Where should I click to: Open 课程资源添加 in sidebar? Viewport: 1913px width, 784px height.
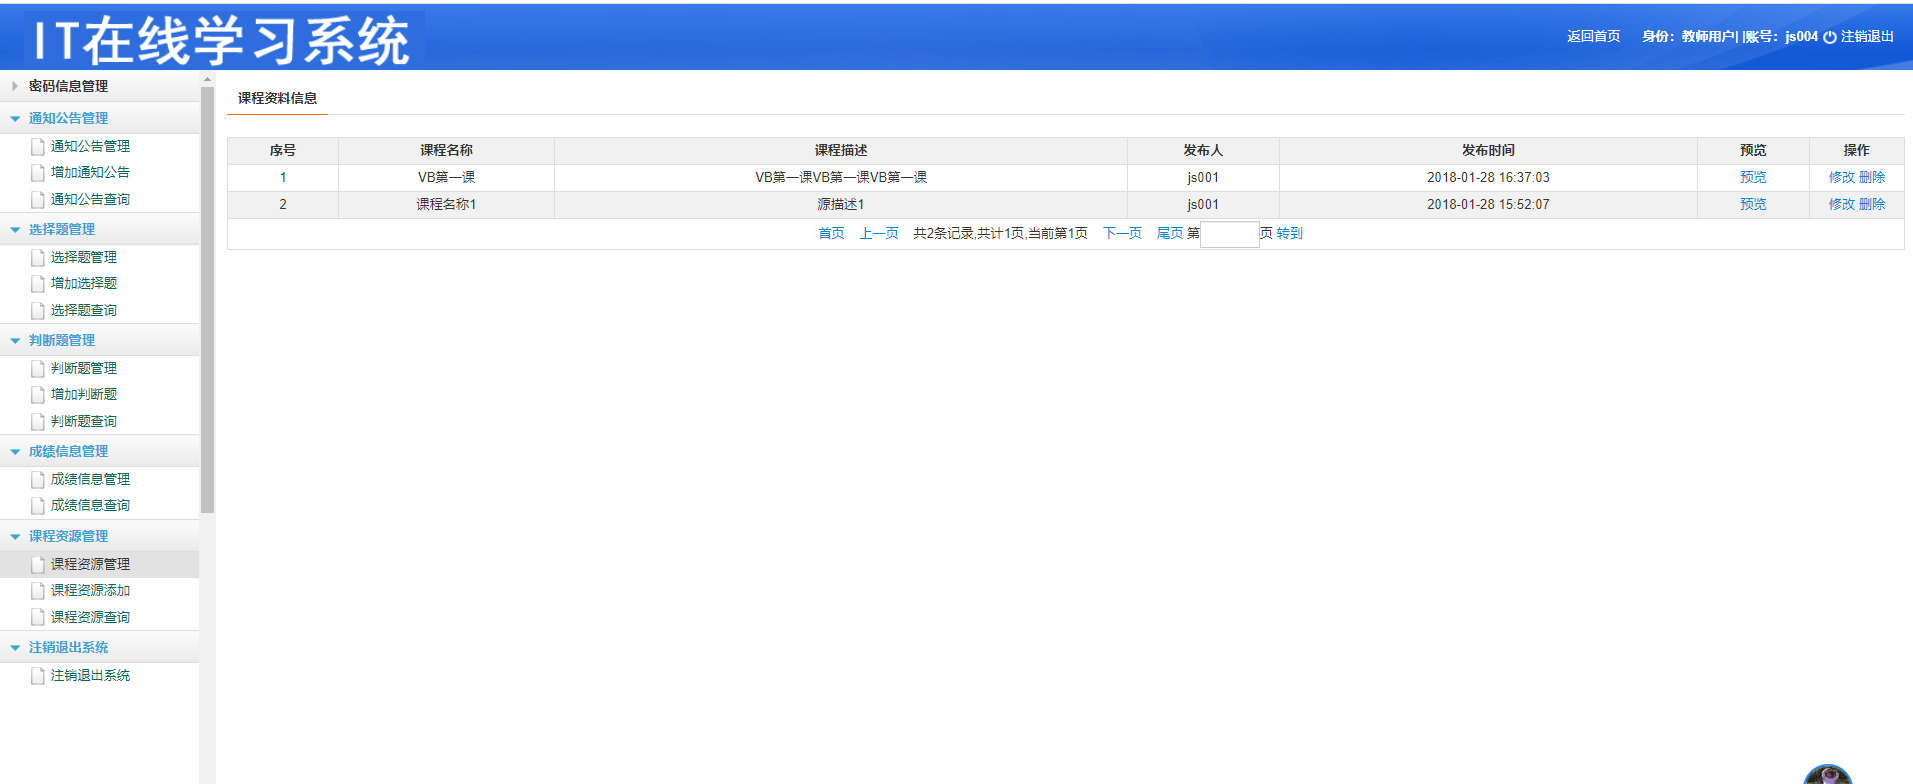(90, 590)
